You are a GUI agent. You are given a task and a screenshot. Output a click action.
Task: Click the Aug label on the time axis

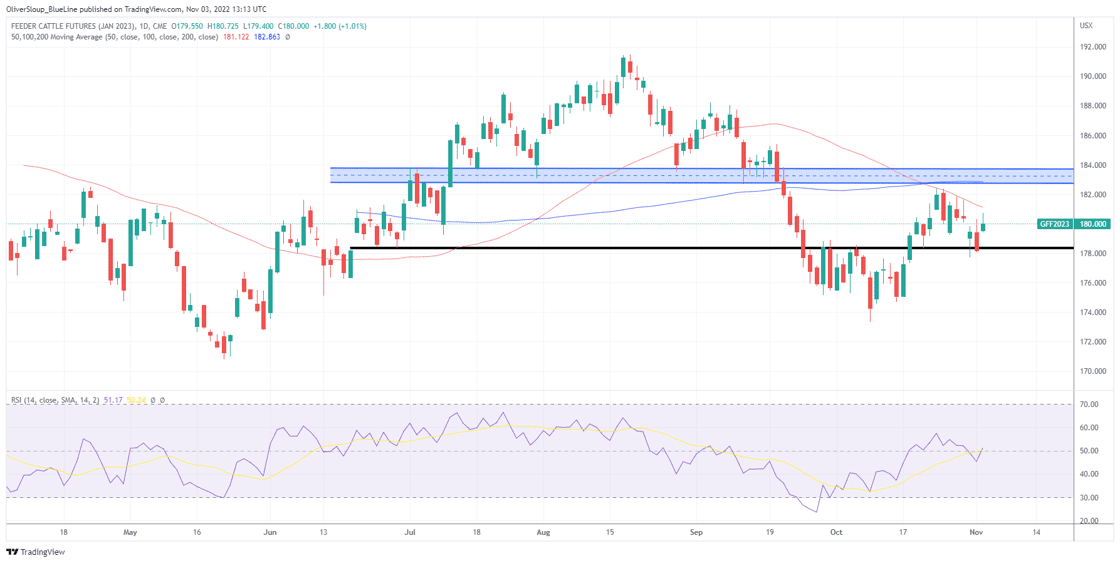point(543,532)
